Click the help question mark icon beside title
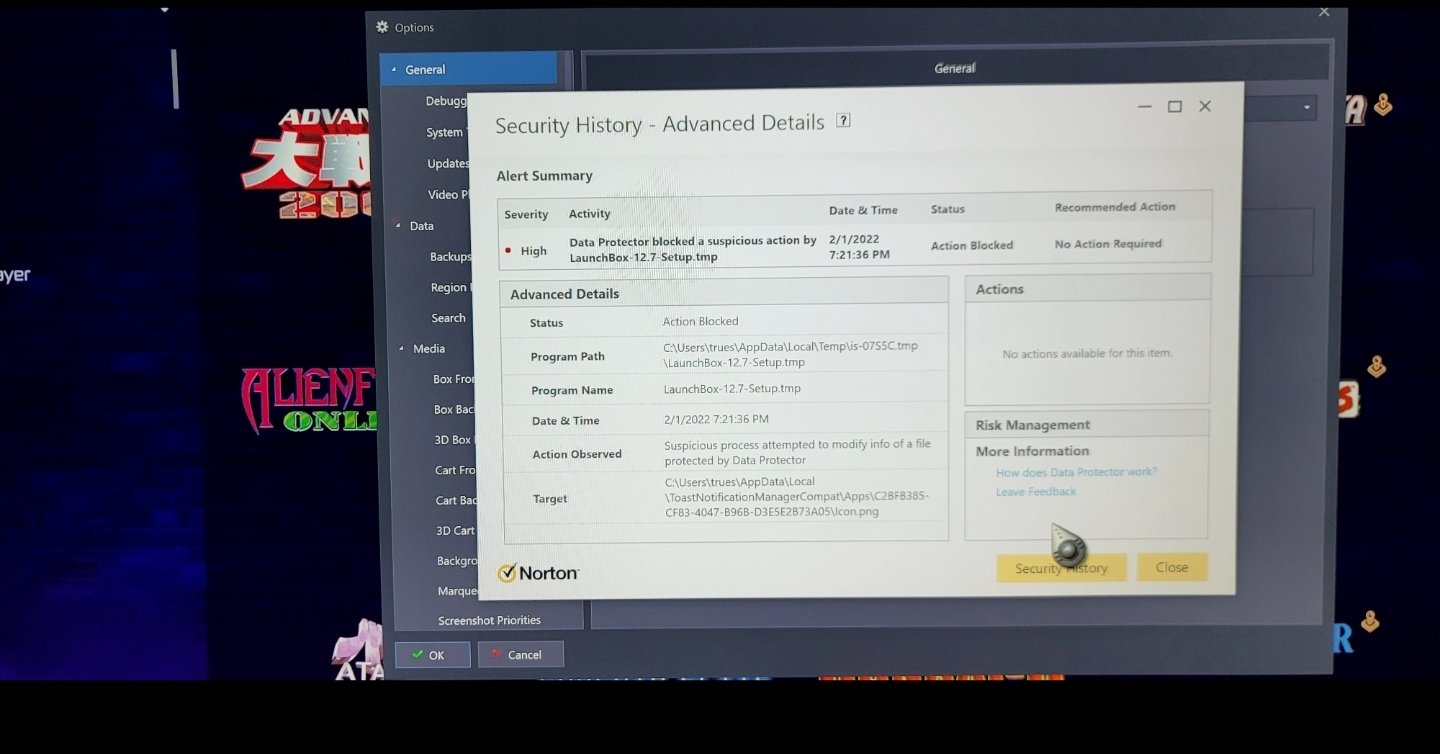The height and width of the screenshot is (754, 1440). [x=843, y=121]
